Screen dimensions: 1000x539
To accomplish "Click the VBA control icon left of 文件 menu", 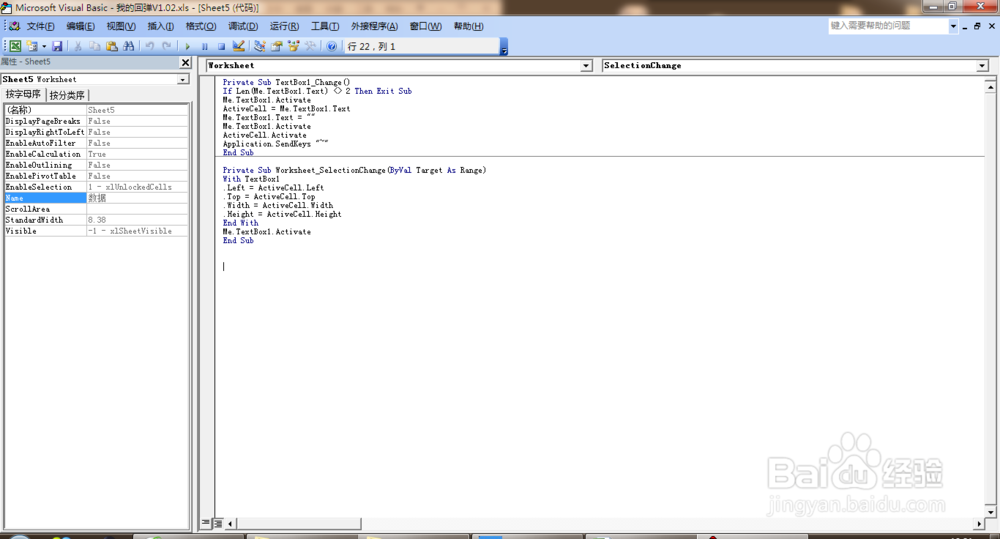I will click(x=15, y=26).
